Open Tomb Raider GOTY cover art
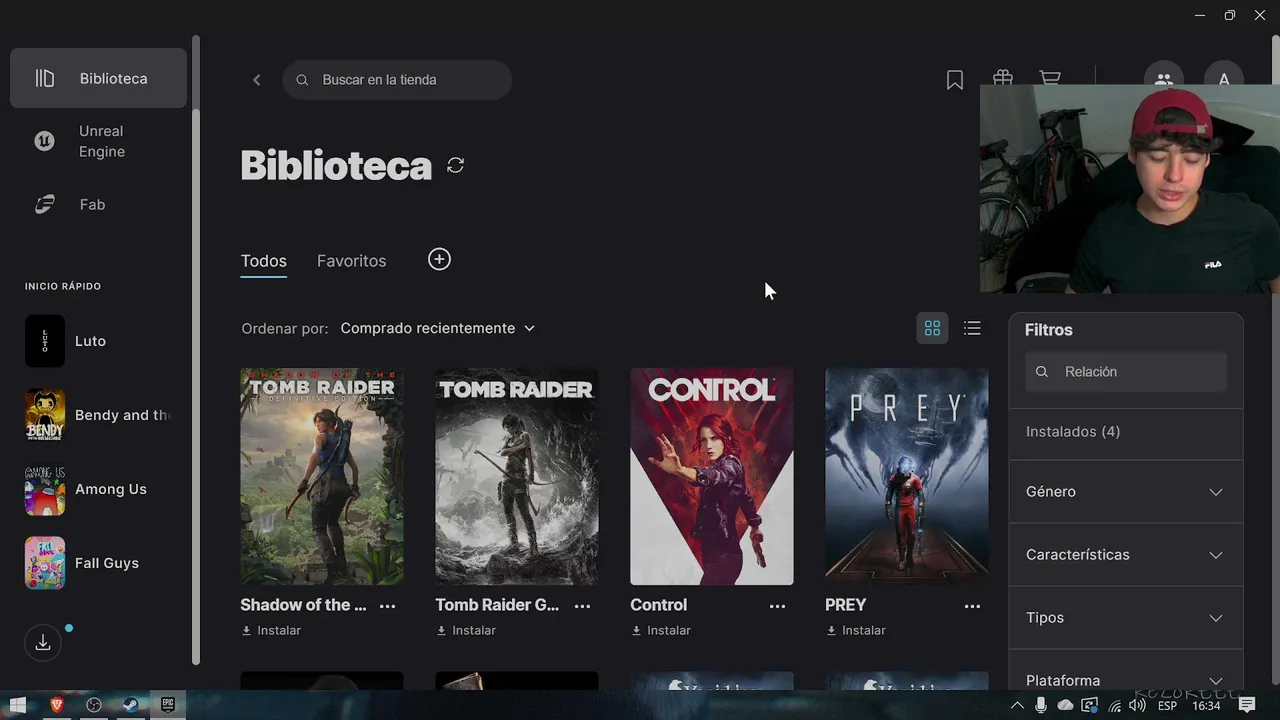 [517, 476]
